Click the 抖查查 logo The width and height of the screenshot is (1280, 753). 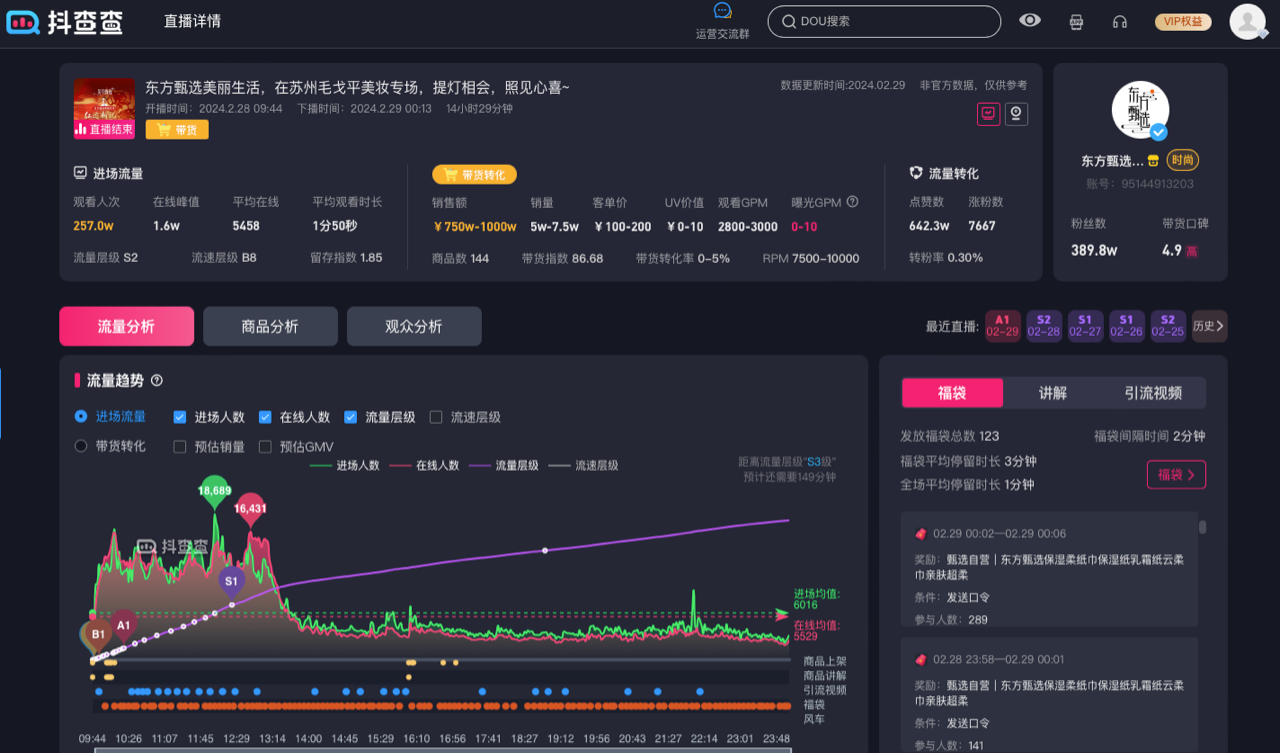click(x=65, y=22)
